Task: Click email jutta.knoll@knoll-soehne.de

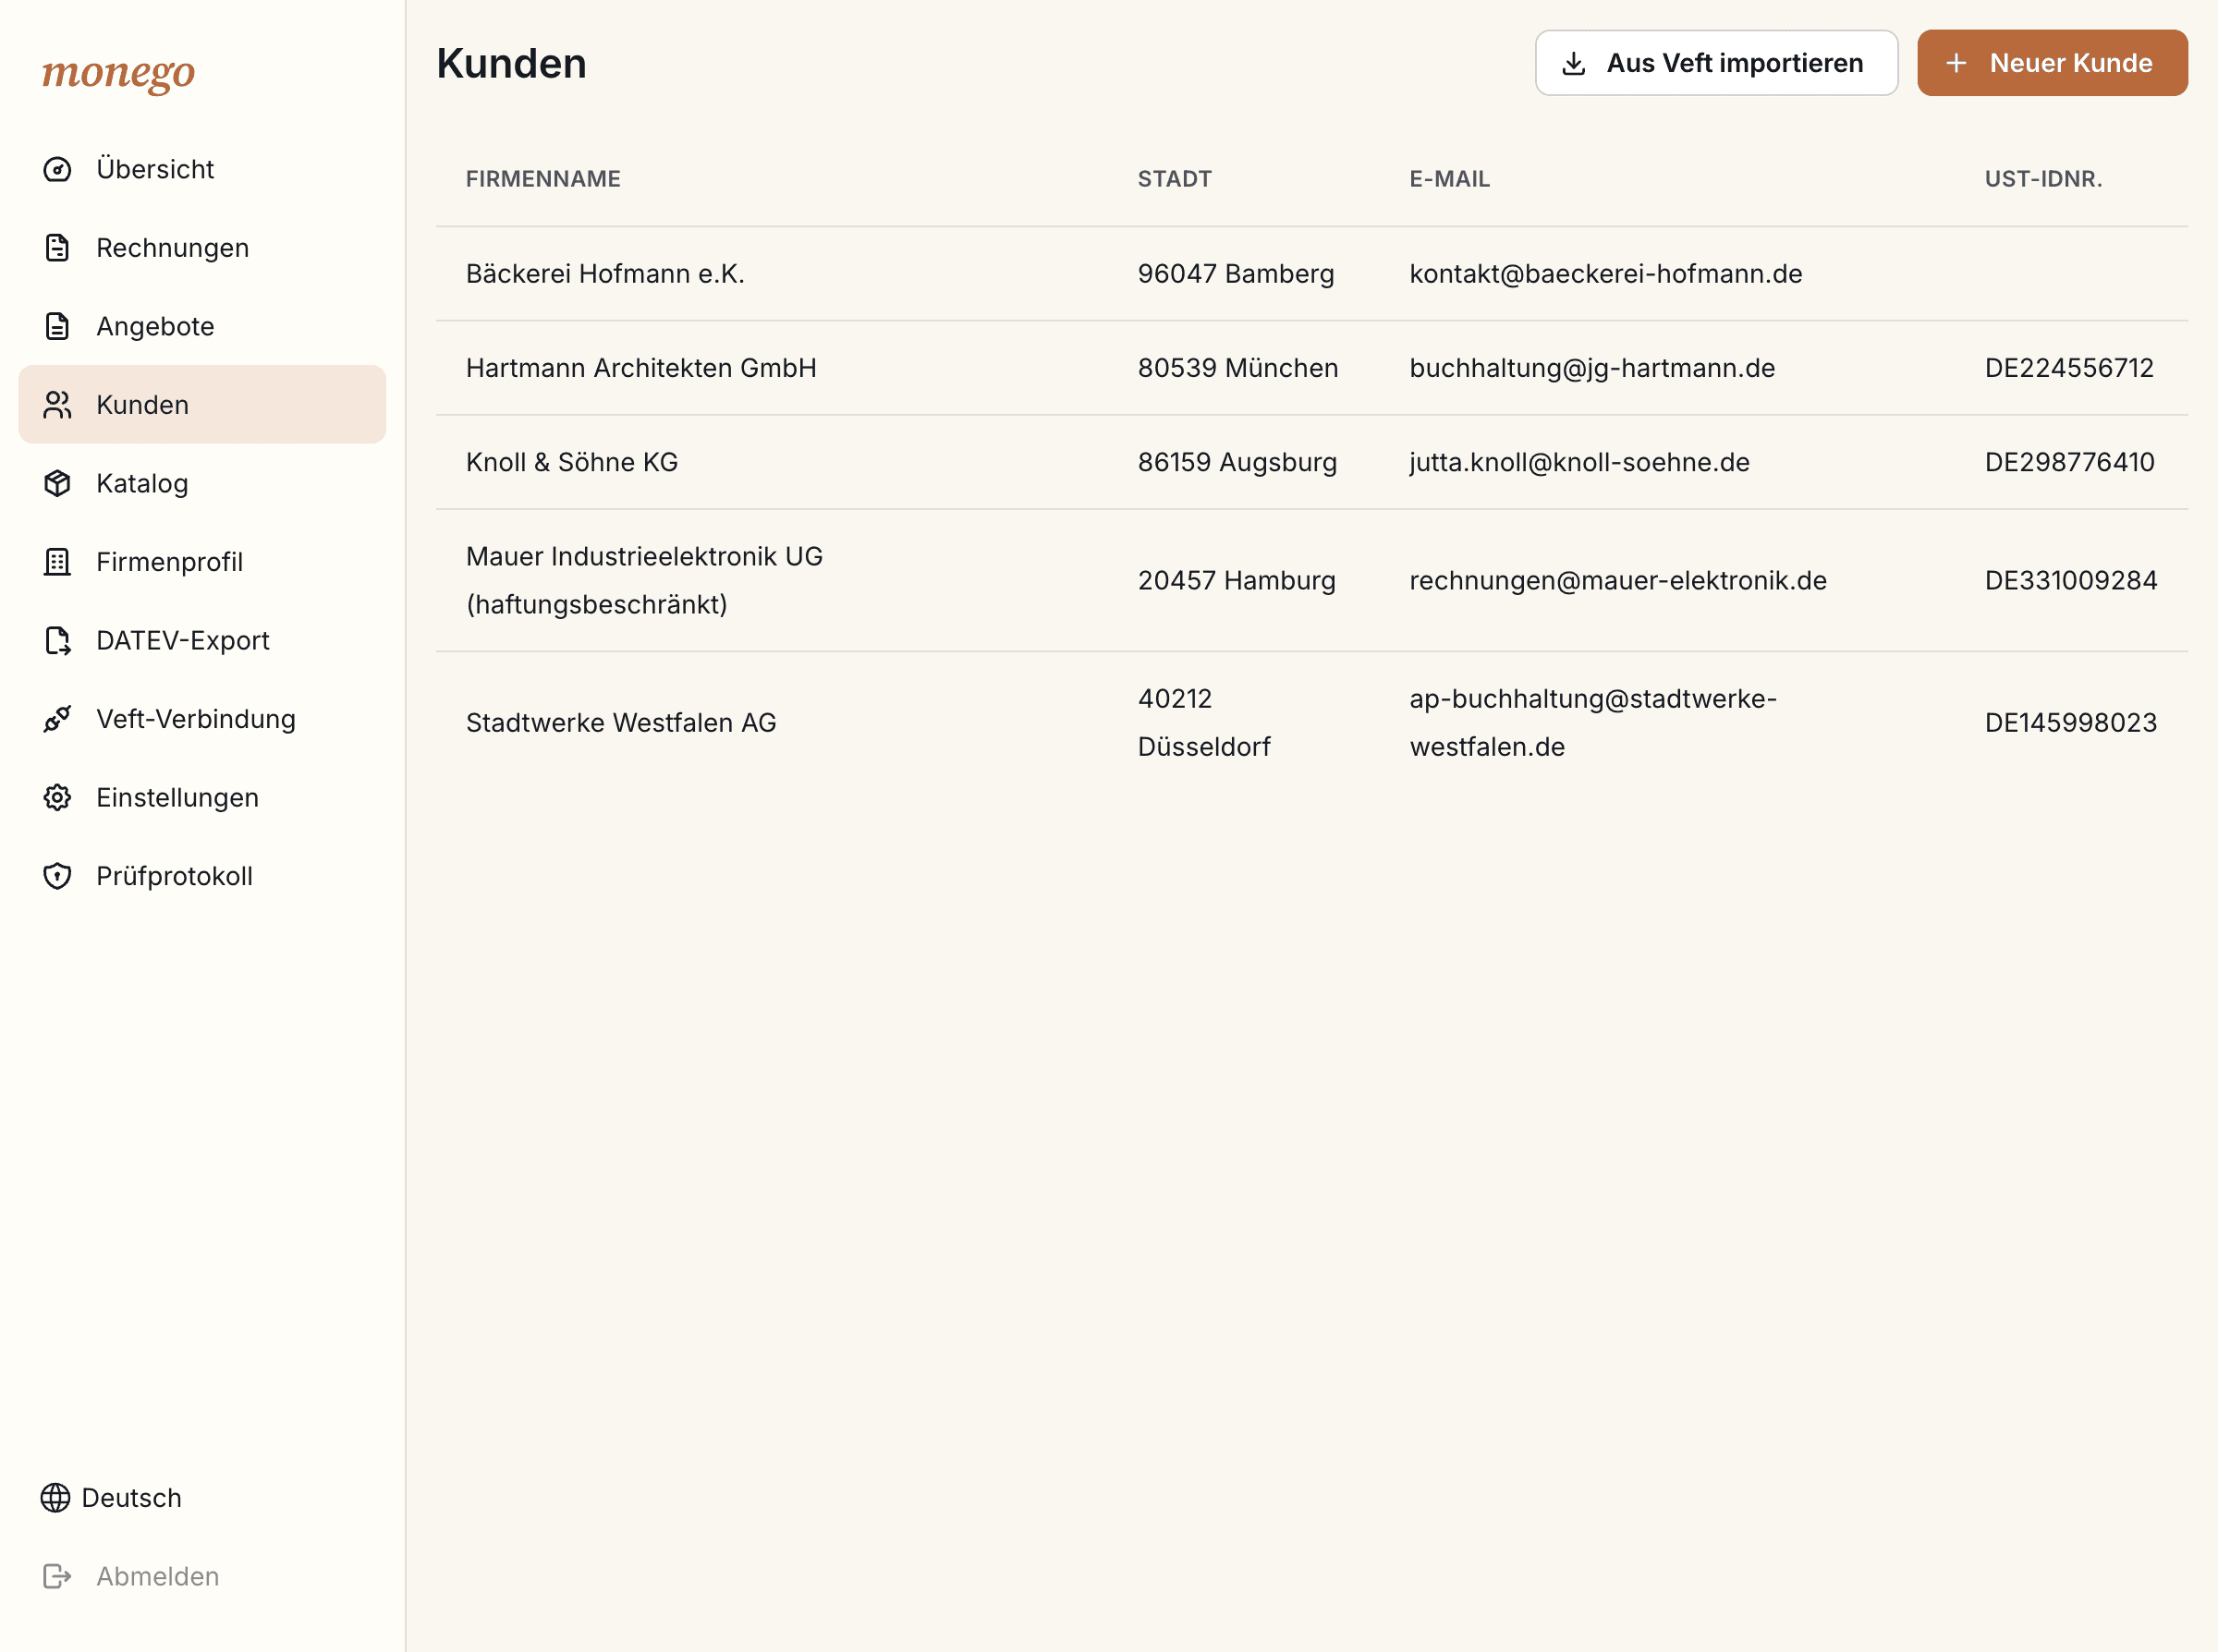Action: tap(1579, 462)
